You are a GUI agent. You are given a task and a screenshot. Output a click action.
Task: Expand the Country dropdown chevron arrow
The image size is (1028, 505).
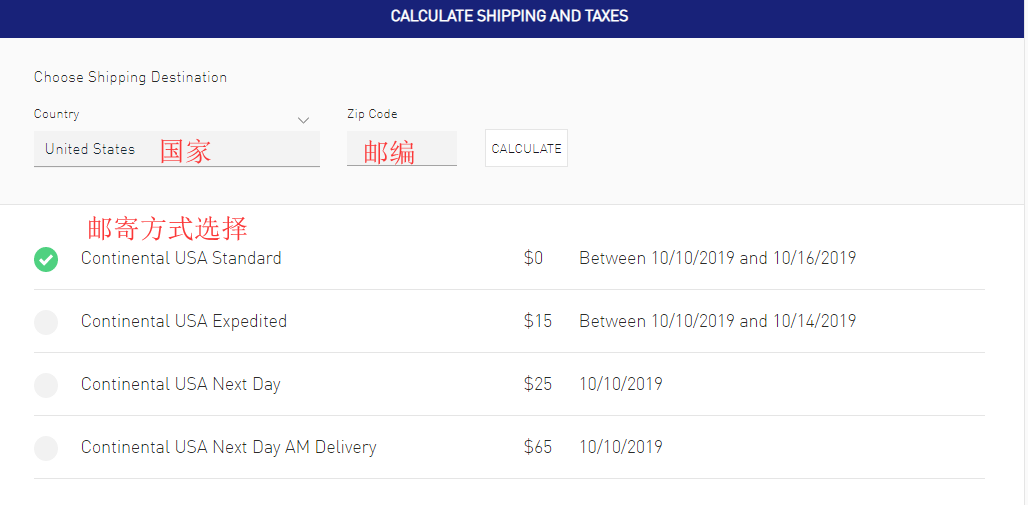coord(304,121)
